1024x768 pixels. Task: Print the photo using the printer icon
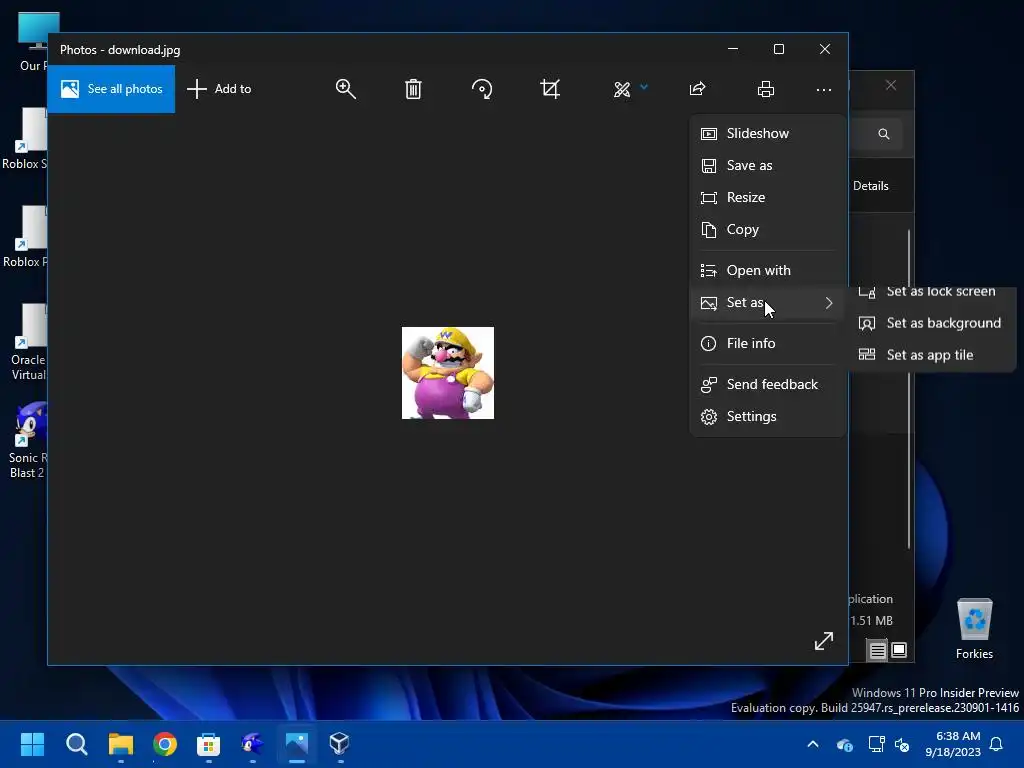pyautogui.click(x=765, y=89)
